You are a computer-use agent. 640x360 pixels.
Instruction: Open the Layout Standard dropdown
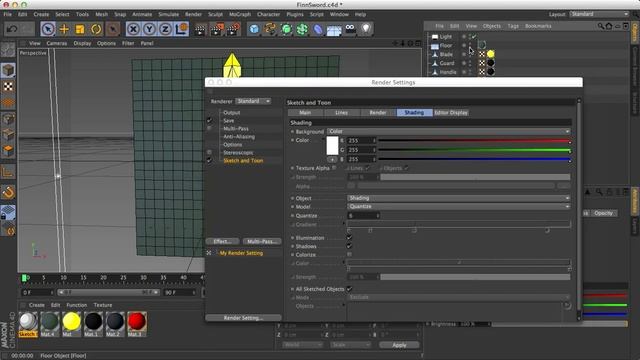coord(599,14)
